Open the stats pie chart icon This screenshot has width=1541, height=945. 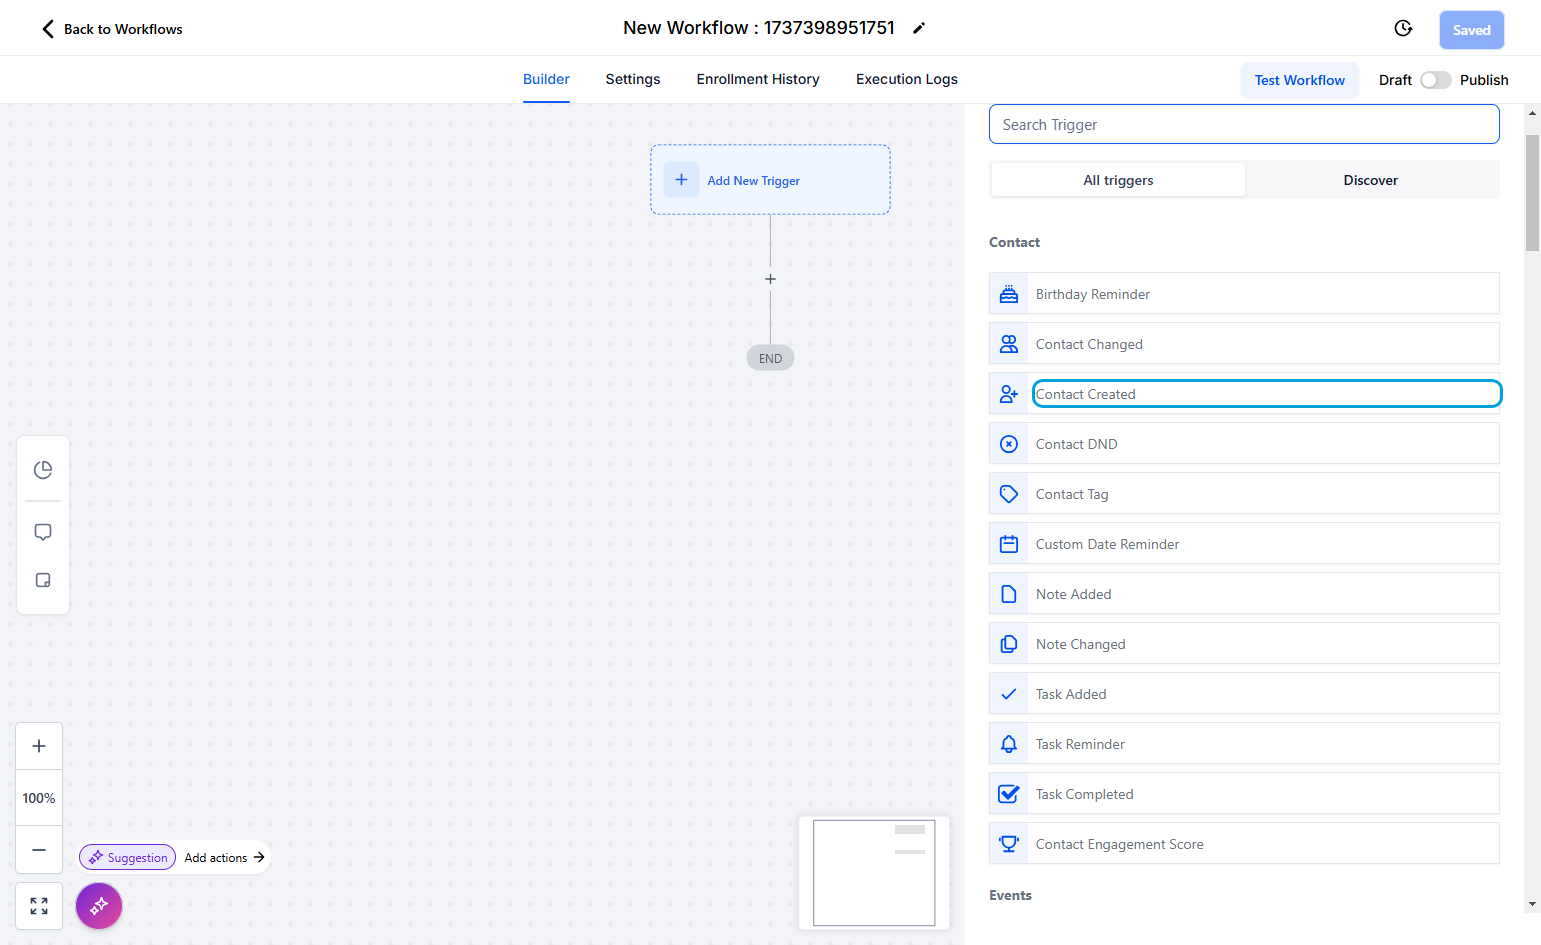point(43,470)
